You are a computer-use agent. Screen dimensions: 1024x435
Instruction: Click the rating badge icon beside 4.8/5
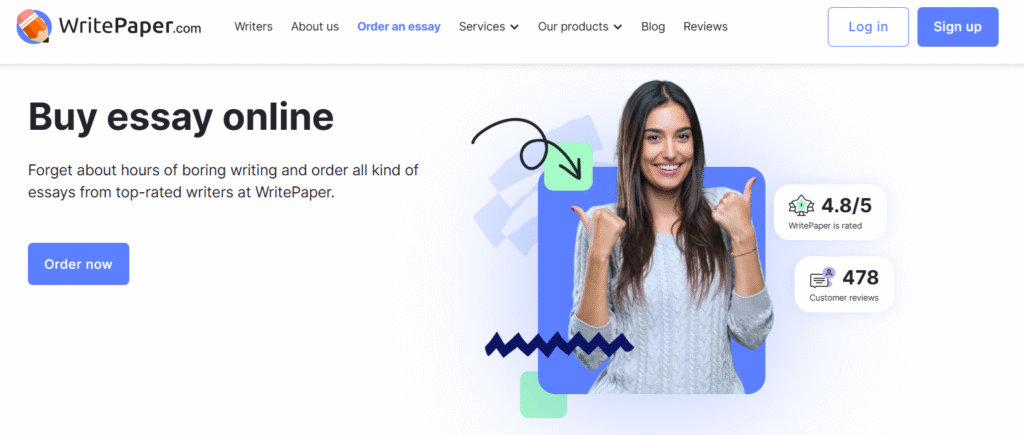(x=801, y=206)
